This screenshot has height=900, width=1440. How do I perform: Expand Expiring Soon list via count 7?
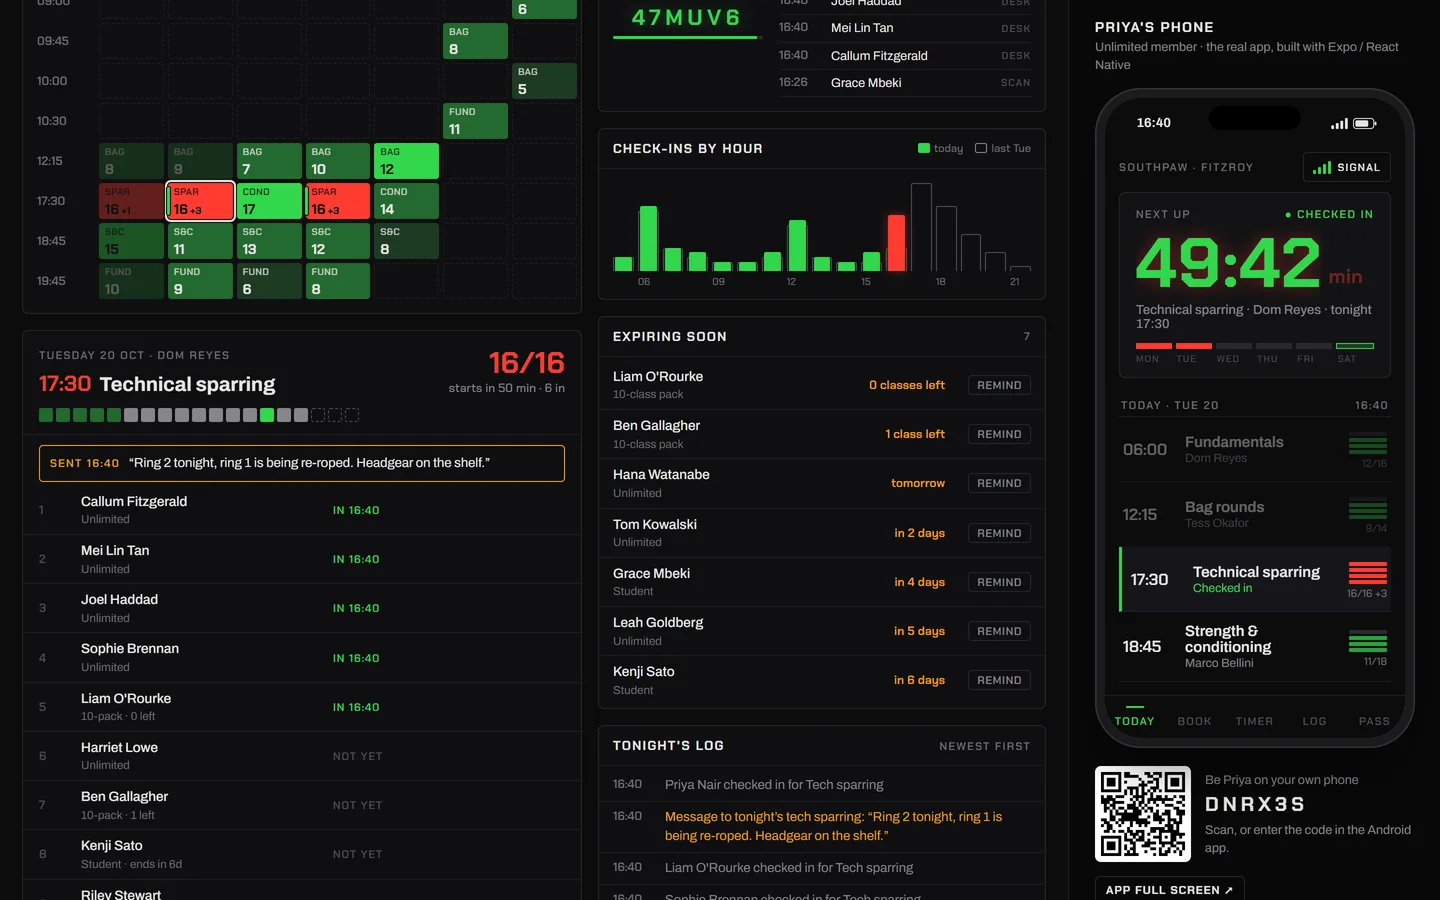coord(1026,337)
